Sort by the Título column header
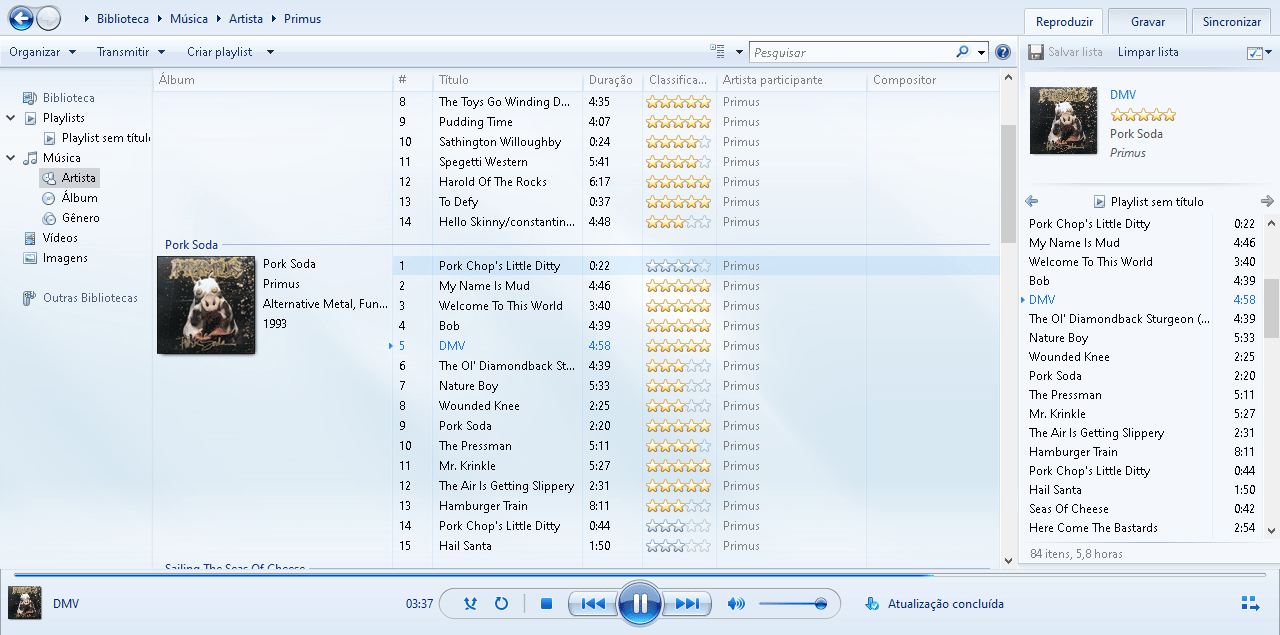Screen dimensions: 1280x635 pyautogui.click(x=508, y=80)
